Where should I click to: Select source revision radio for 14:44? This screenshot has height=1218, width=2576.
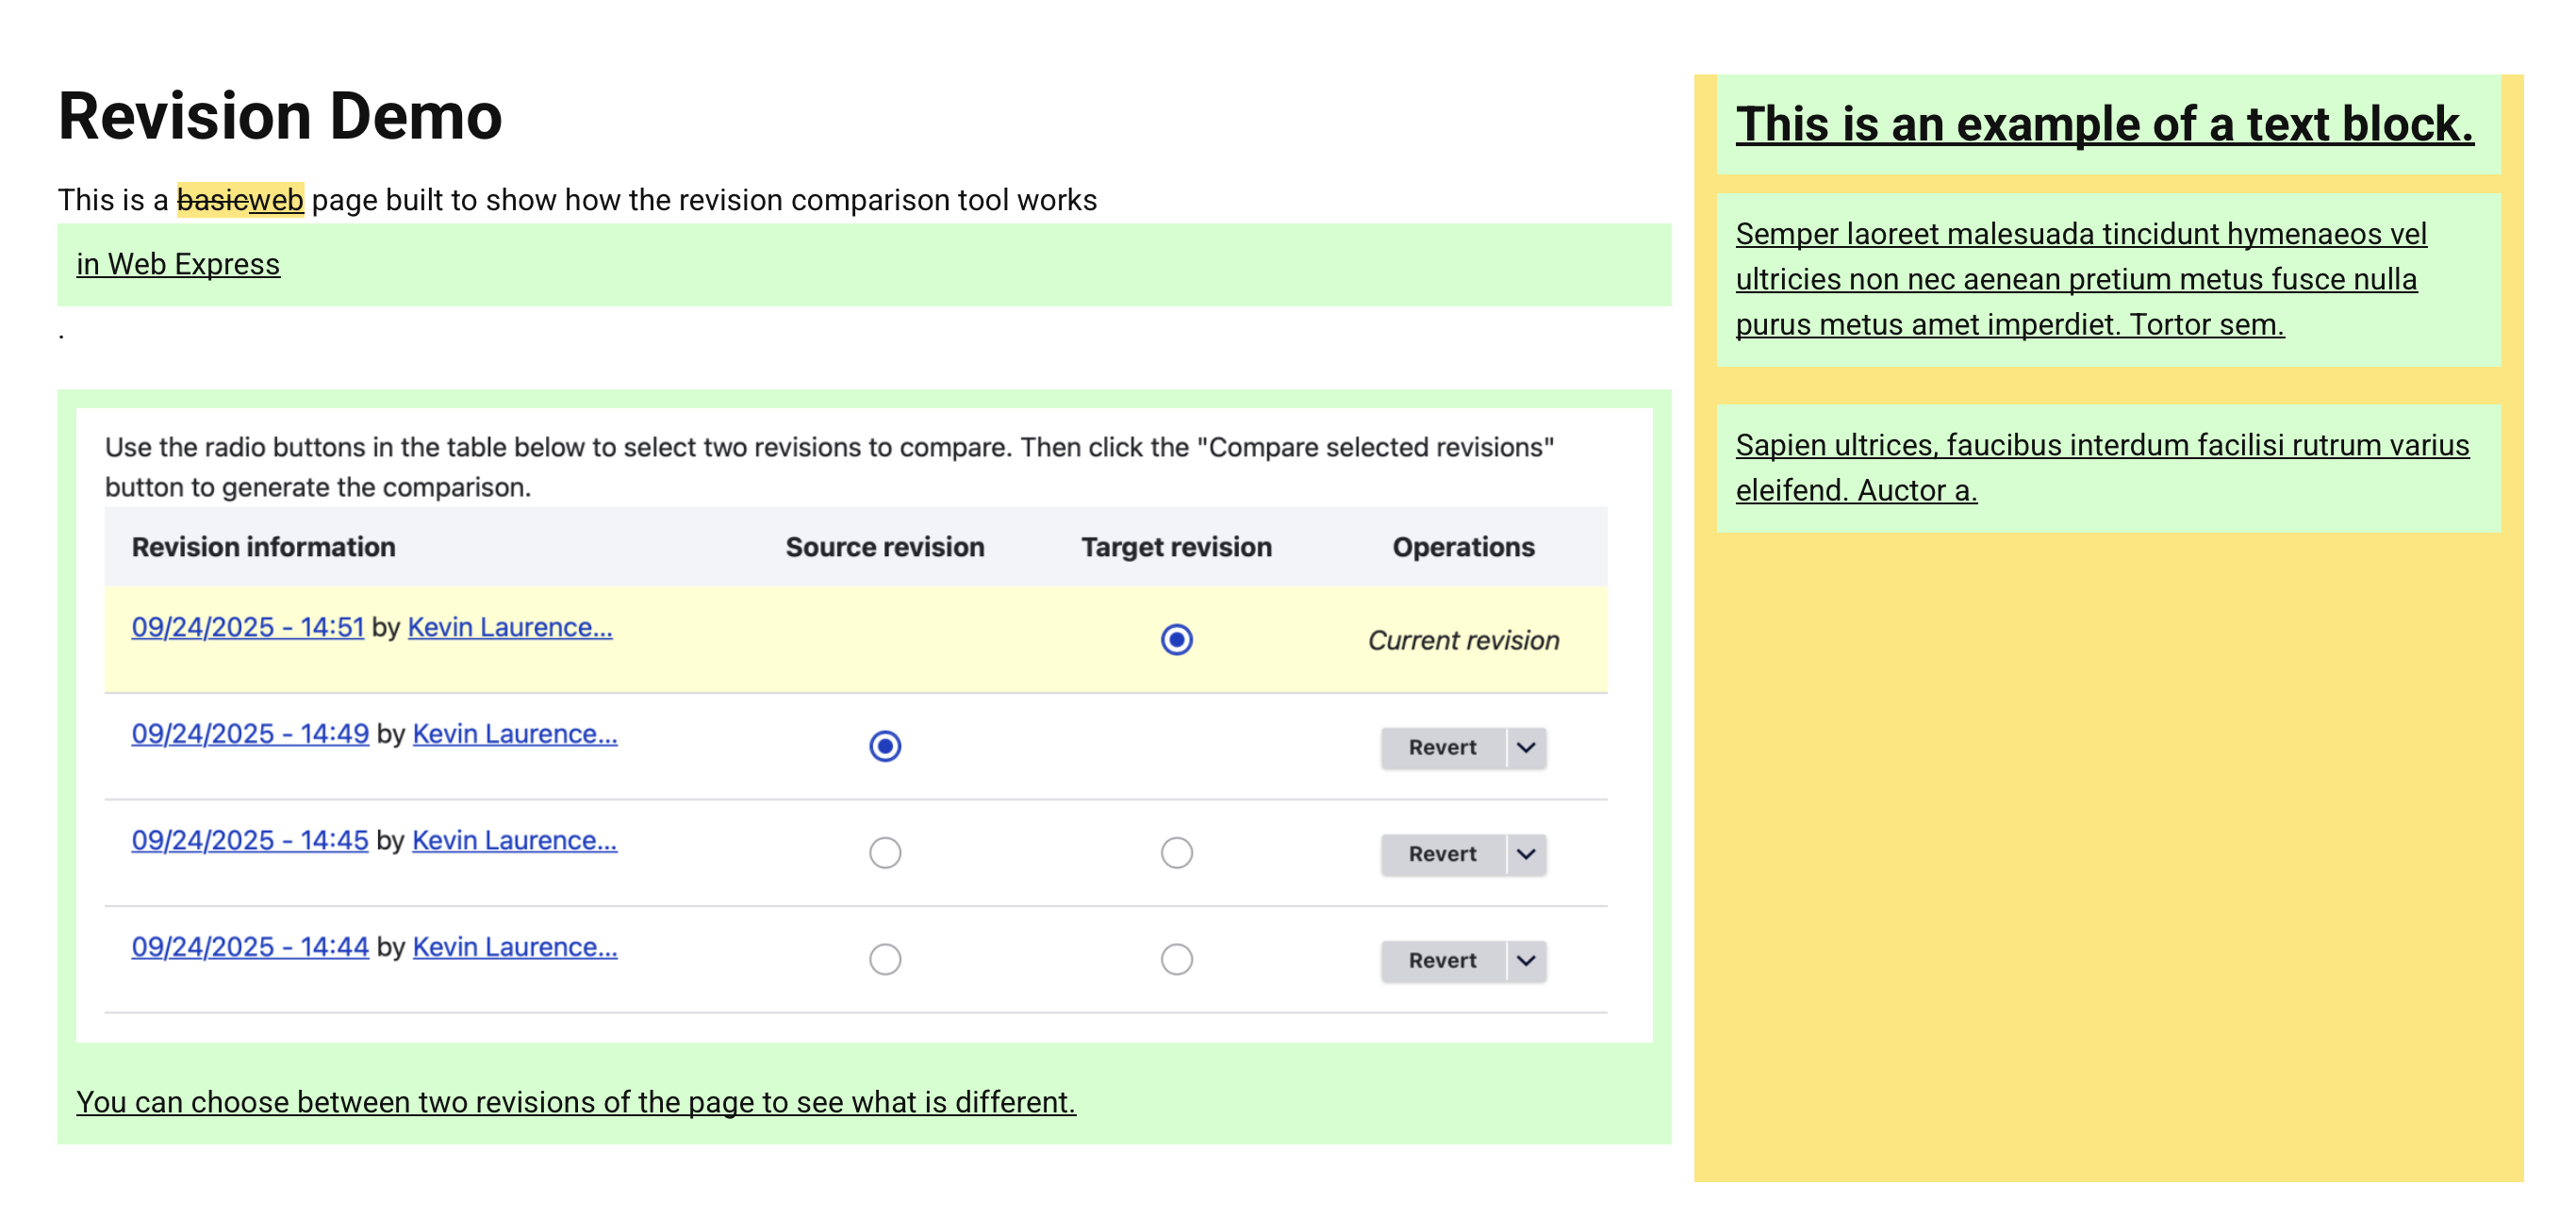pos(885,959)
